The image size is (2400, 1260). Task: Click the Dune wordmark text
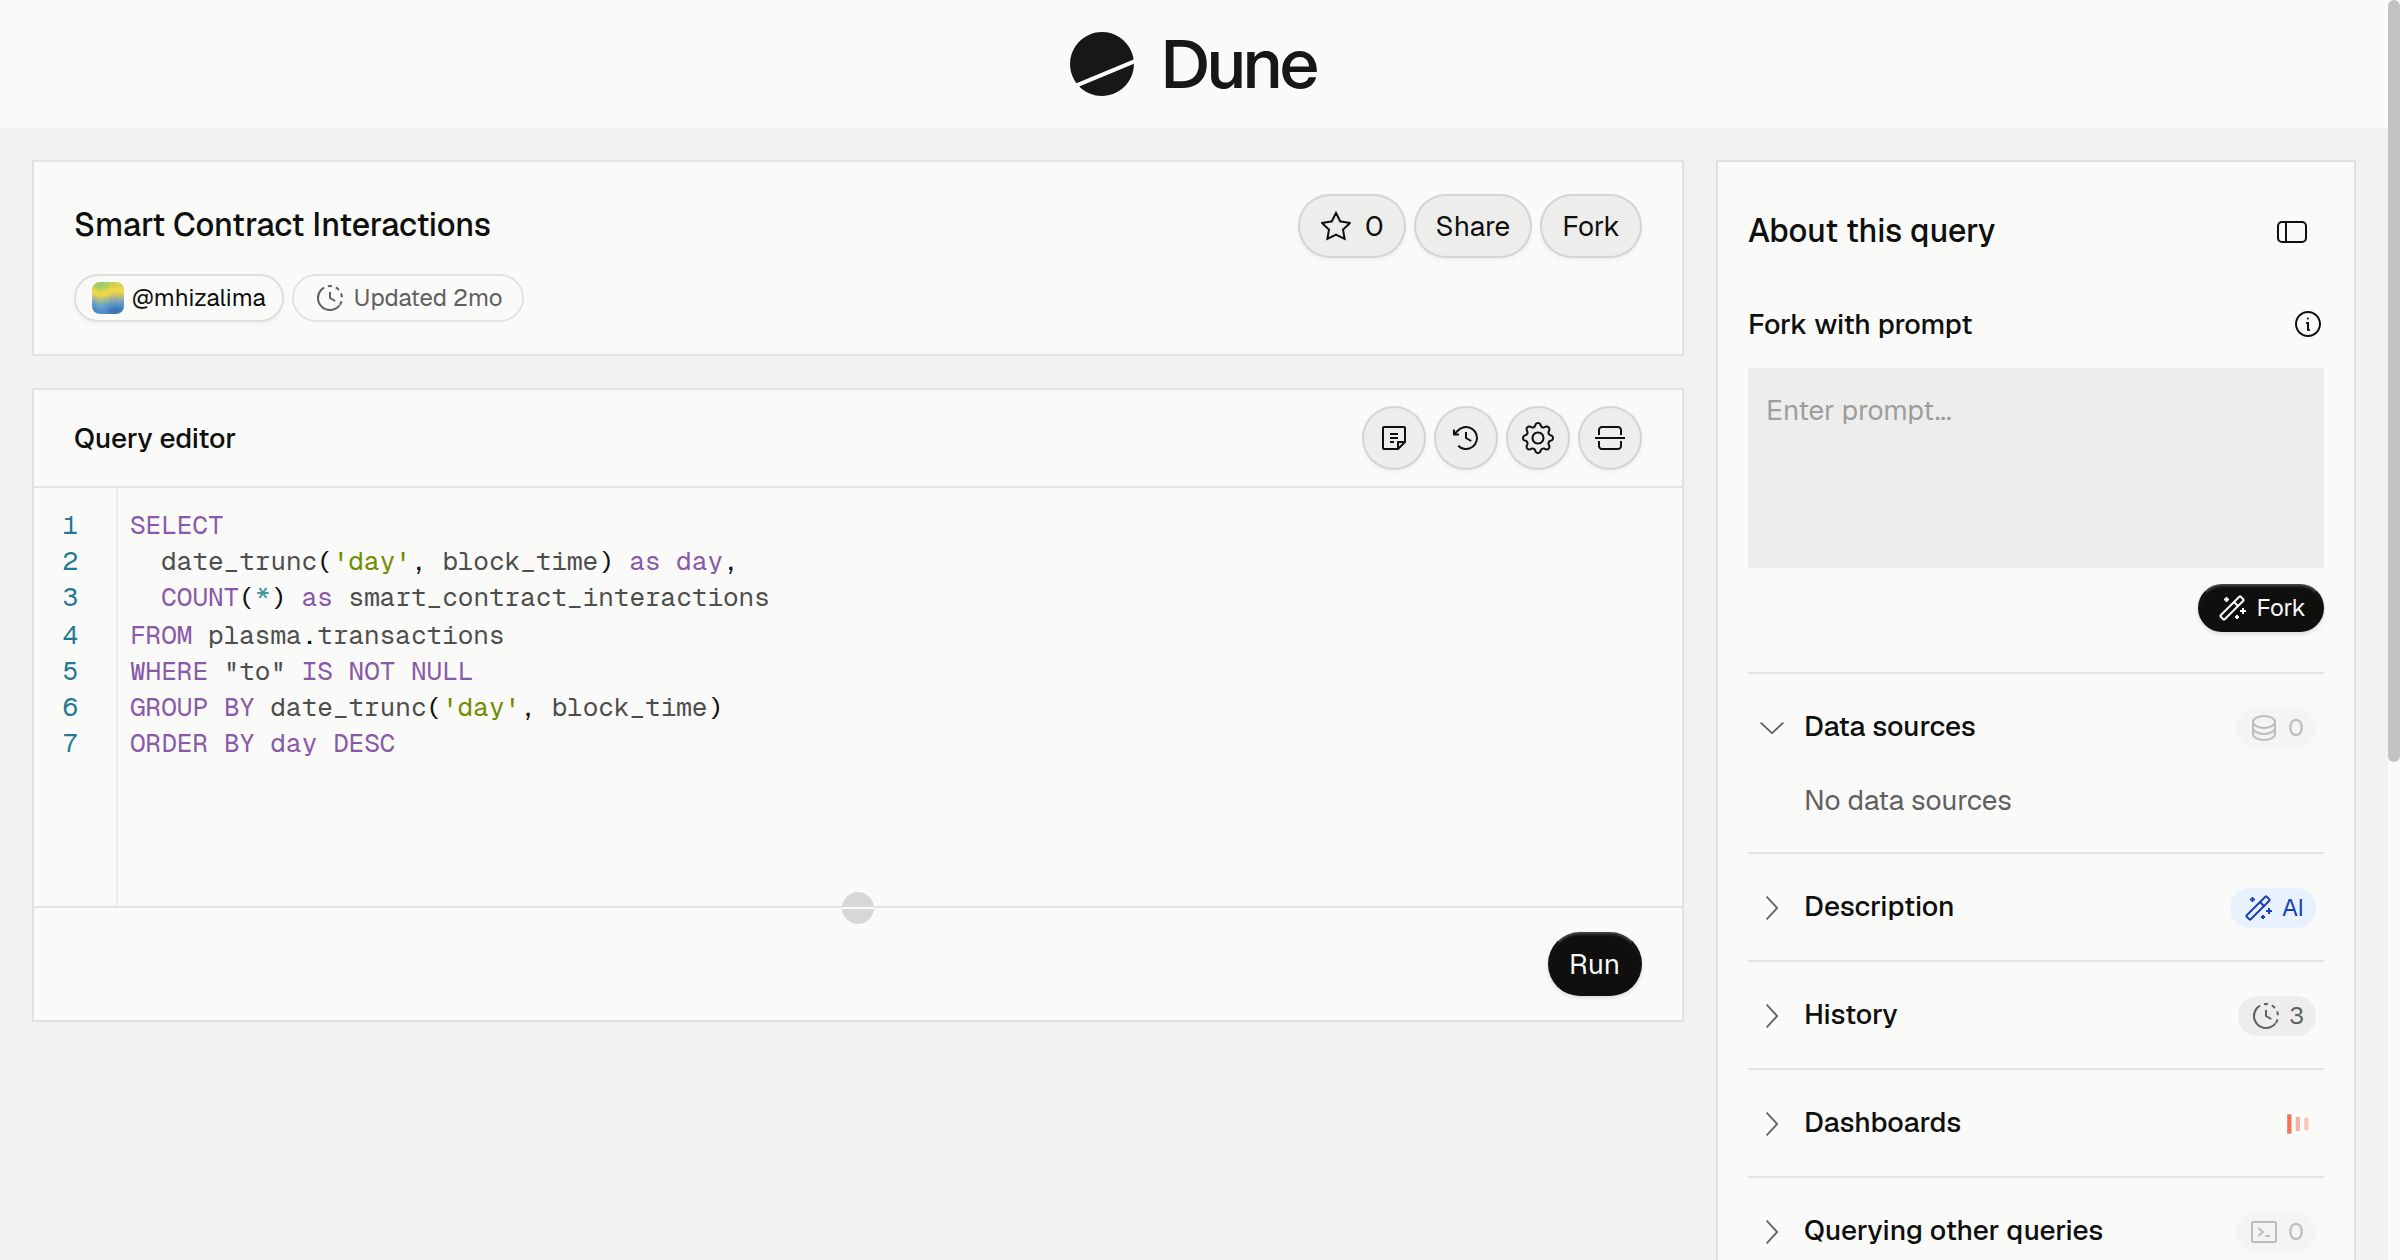(x=1239, y=65)
